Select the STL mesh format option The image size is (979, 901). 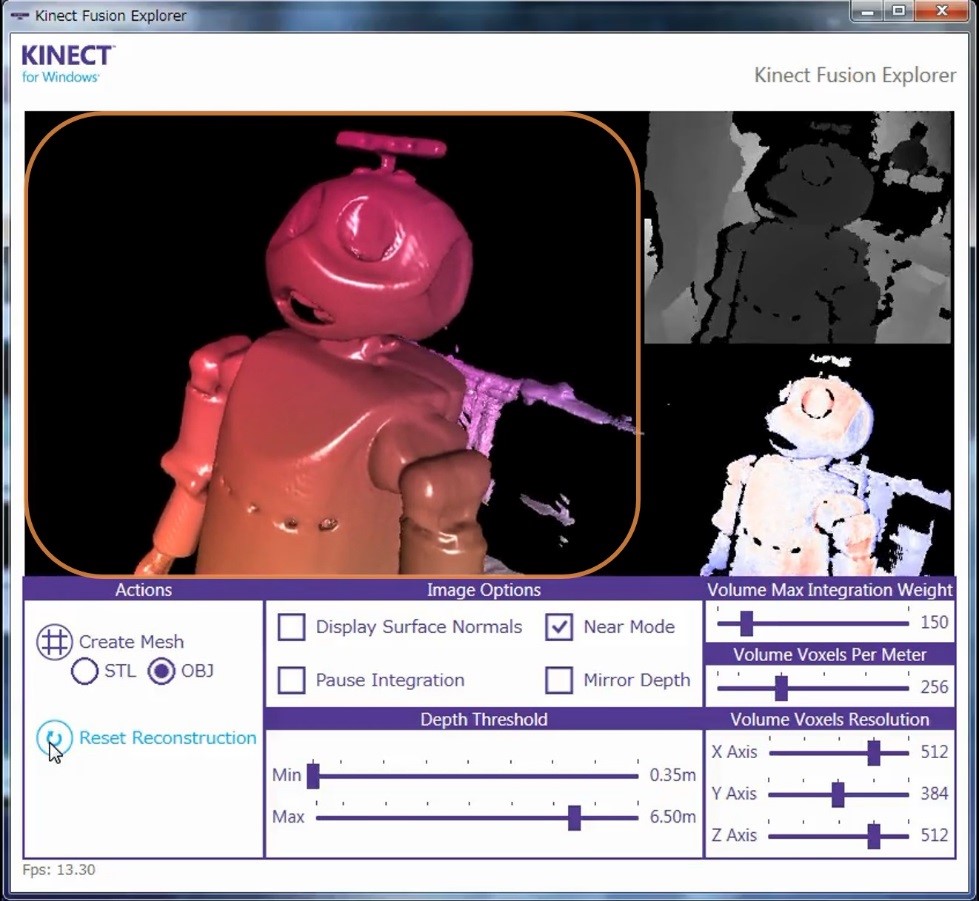click(x=85, y=671)
